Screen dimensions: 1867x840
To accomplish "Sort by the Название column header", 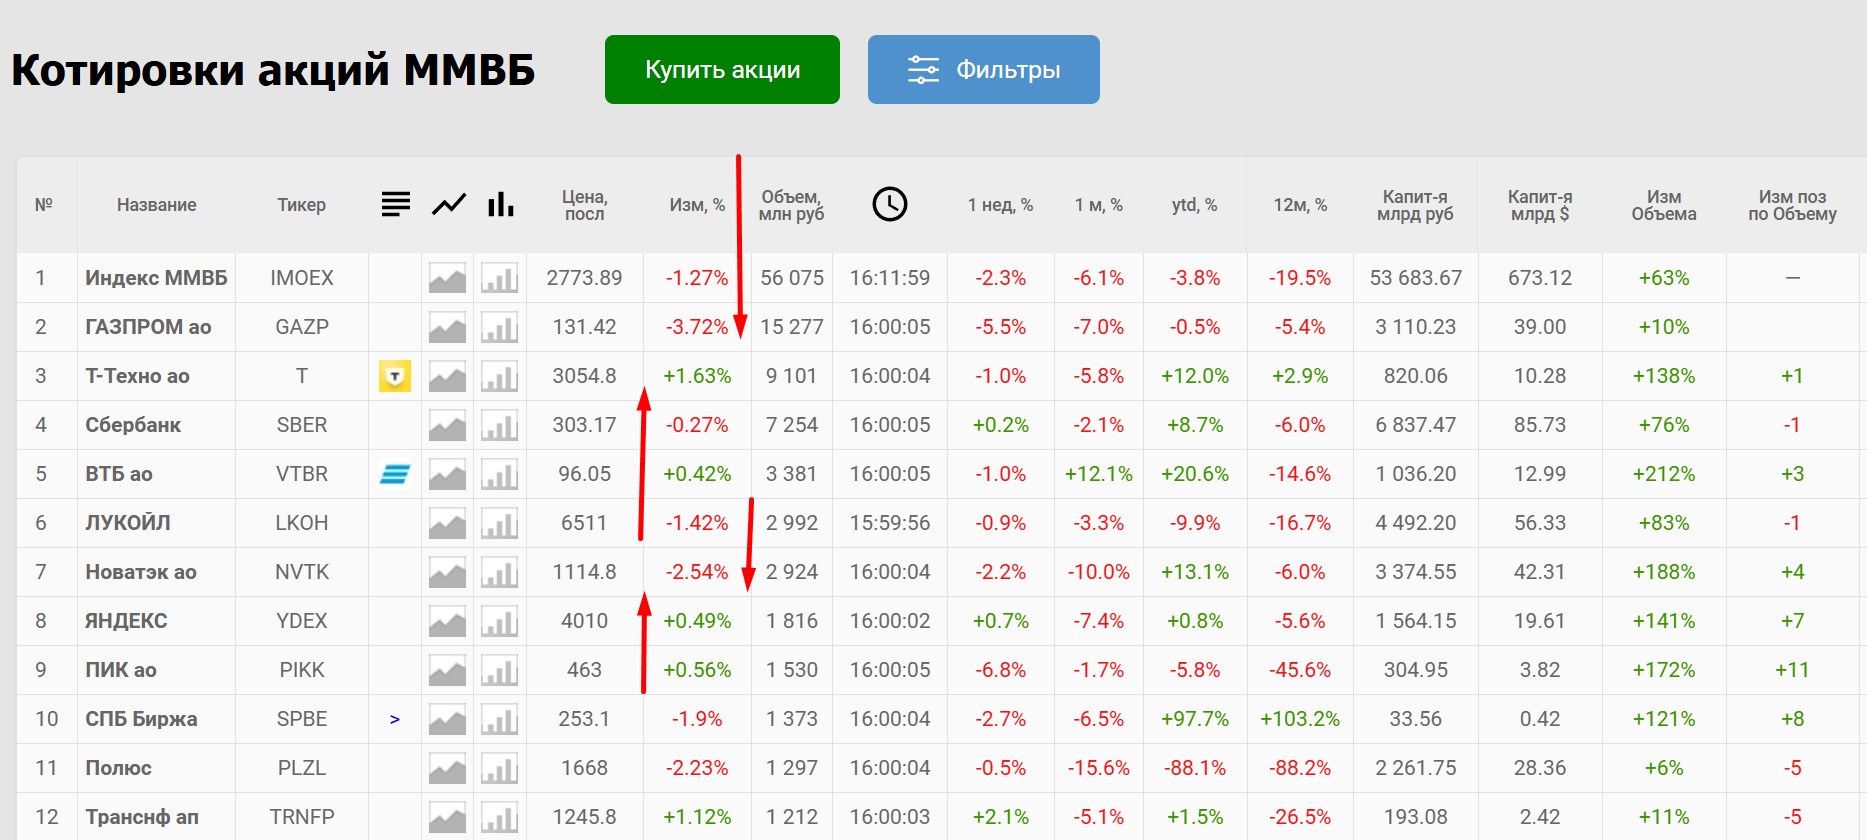I will pos(157,205).
